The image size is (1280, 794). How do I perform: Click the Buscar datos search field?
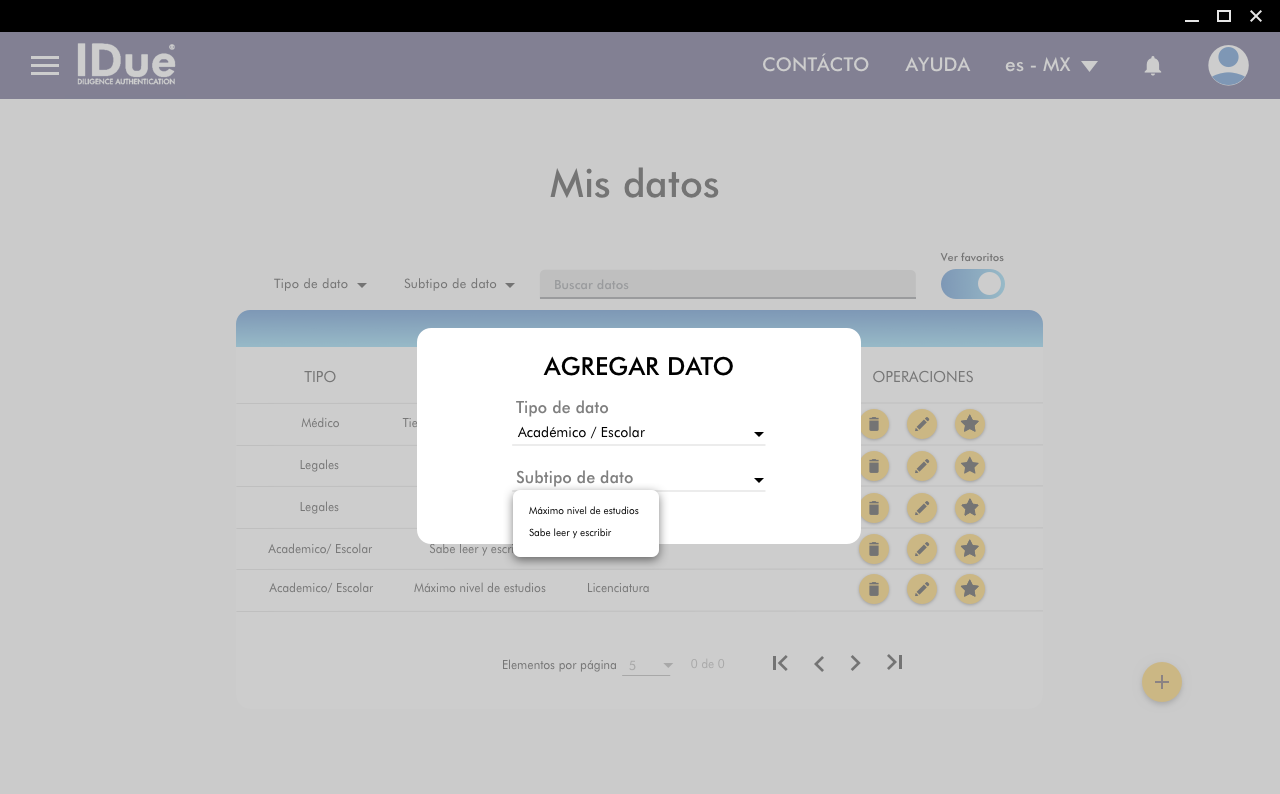[x=727, y=285]
